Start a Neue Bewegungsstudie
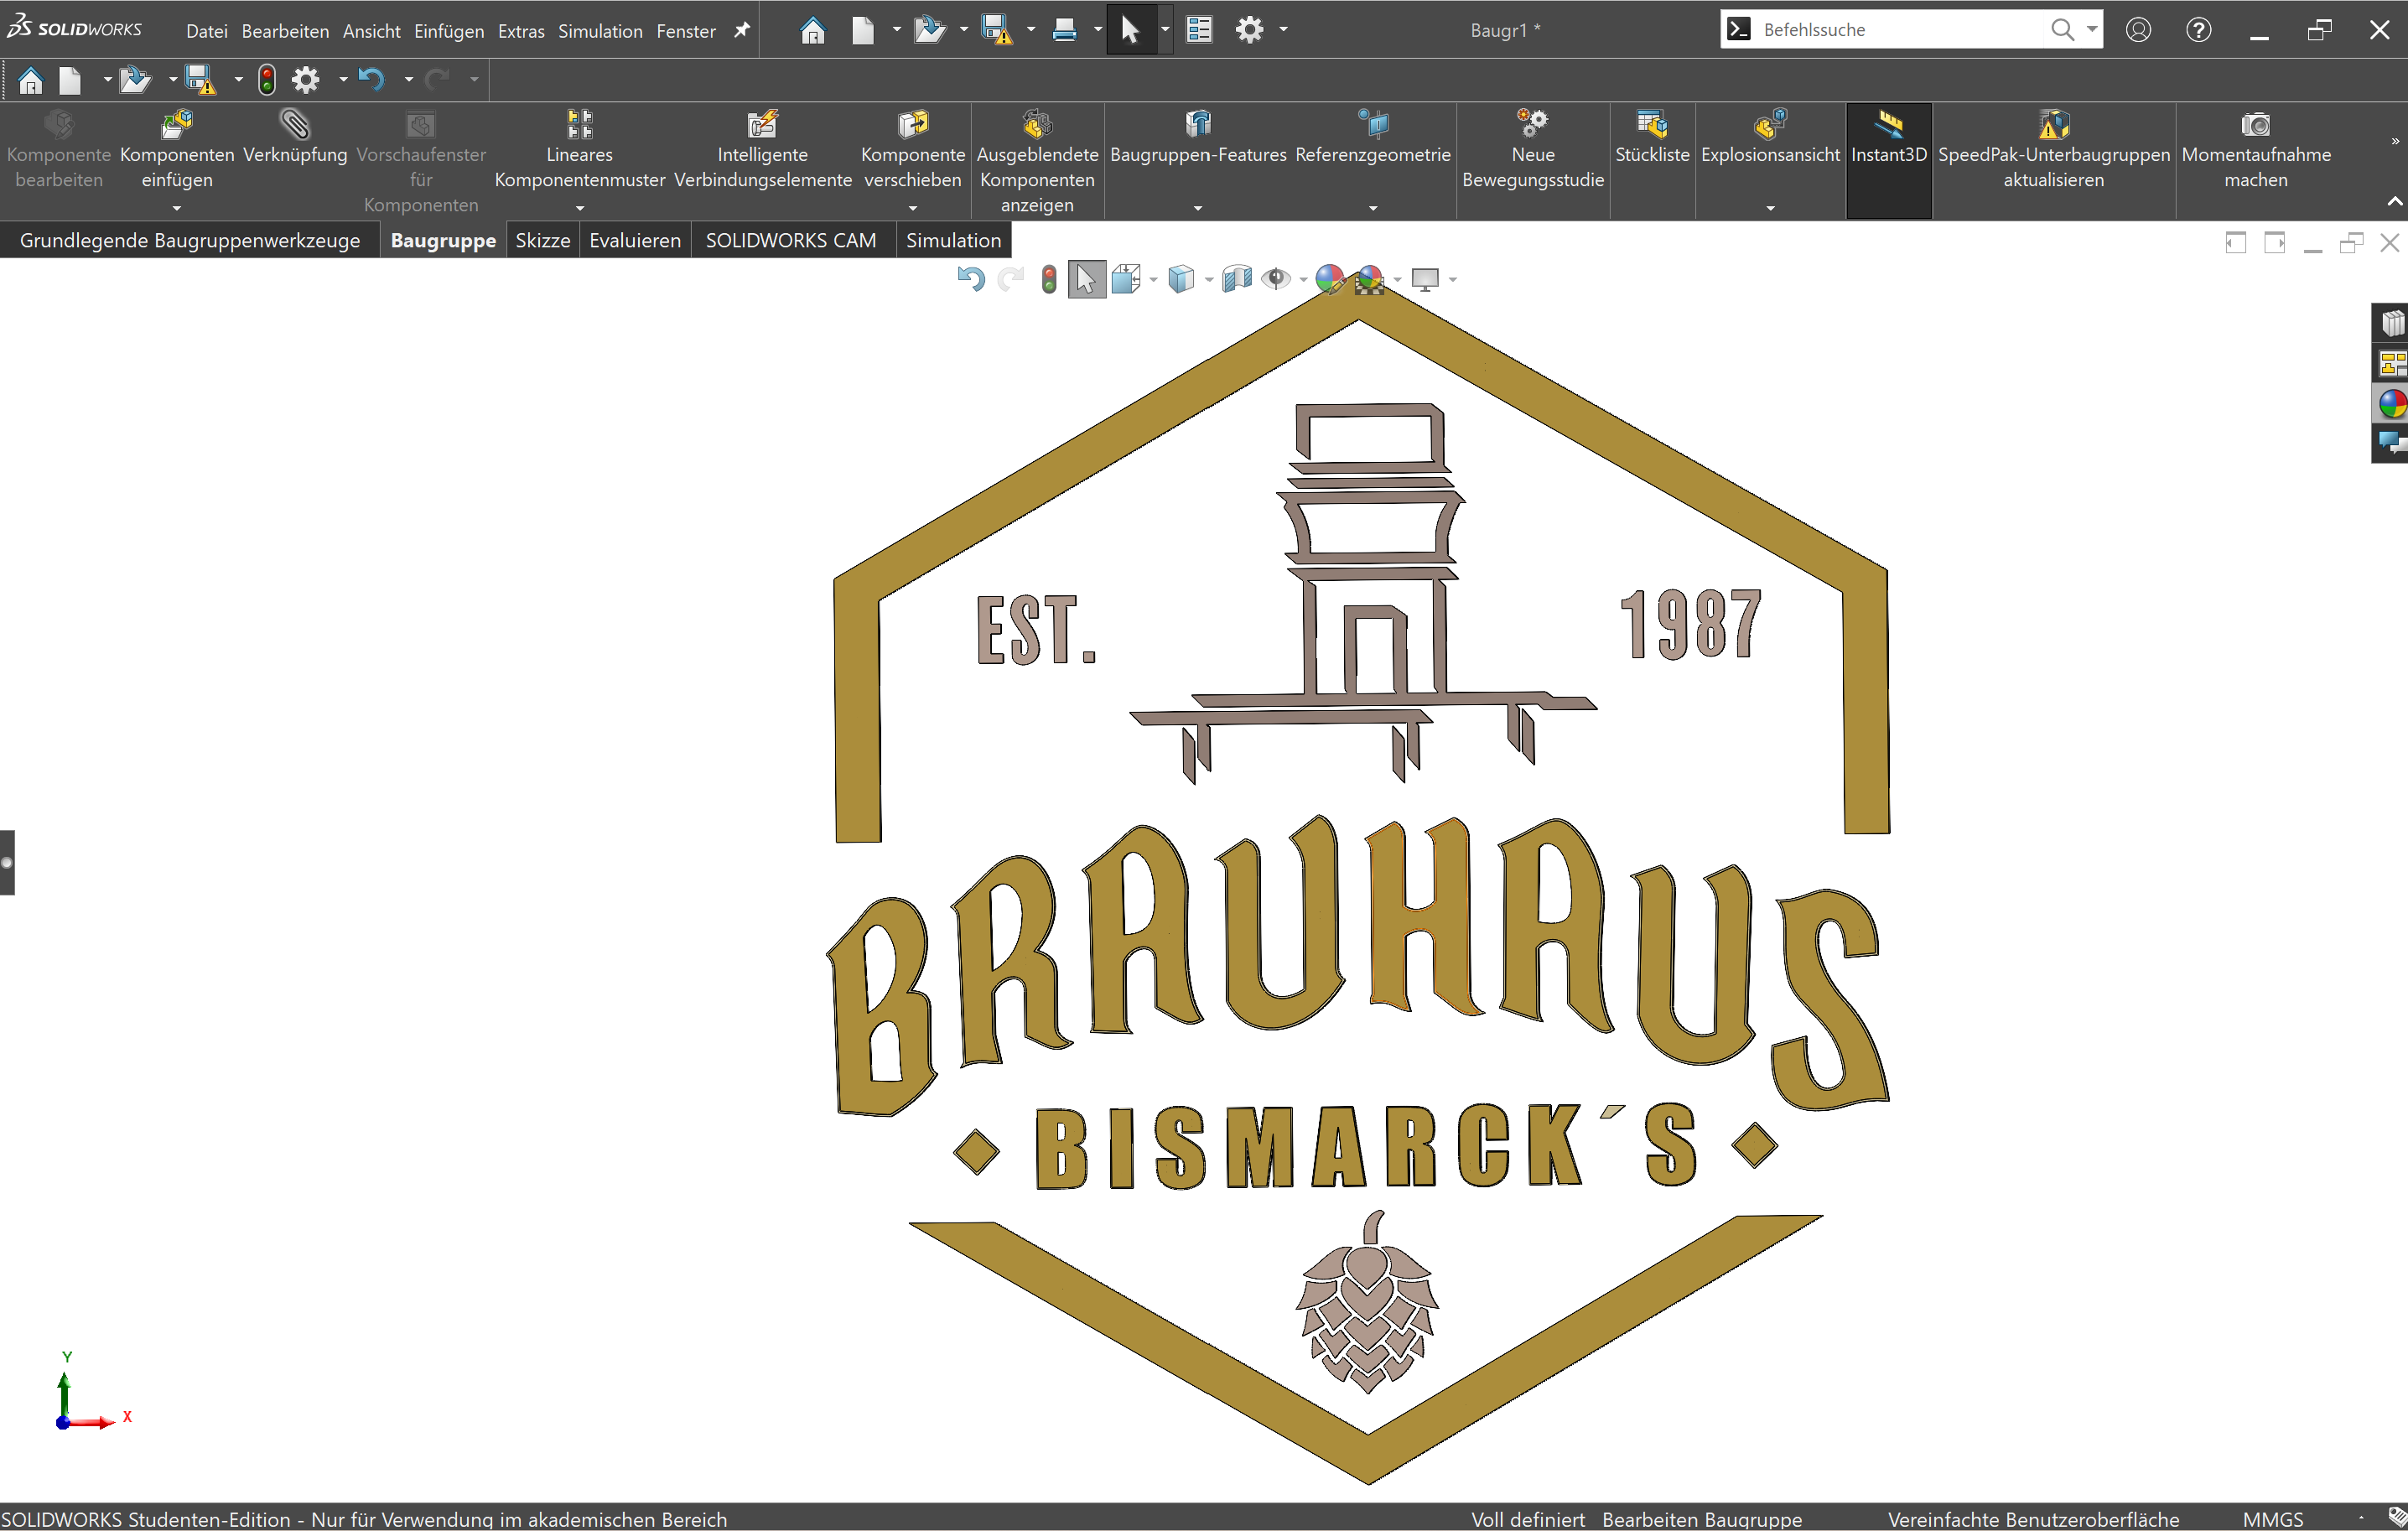The height and width of the screenshot is (1531, 2408). pyautogui.click(x=1533, y=150)
